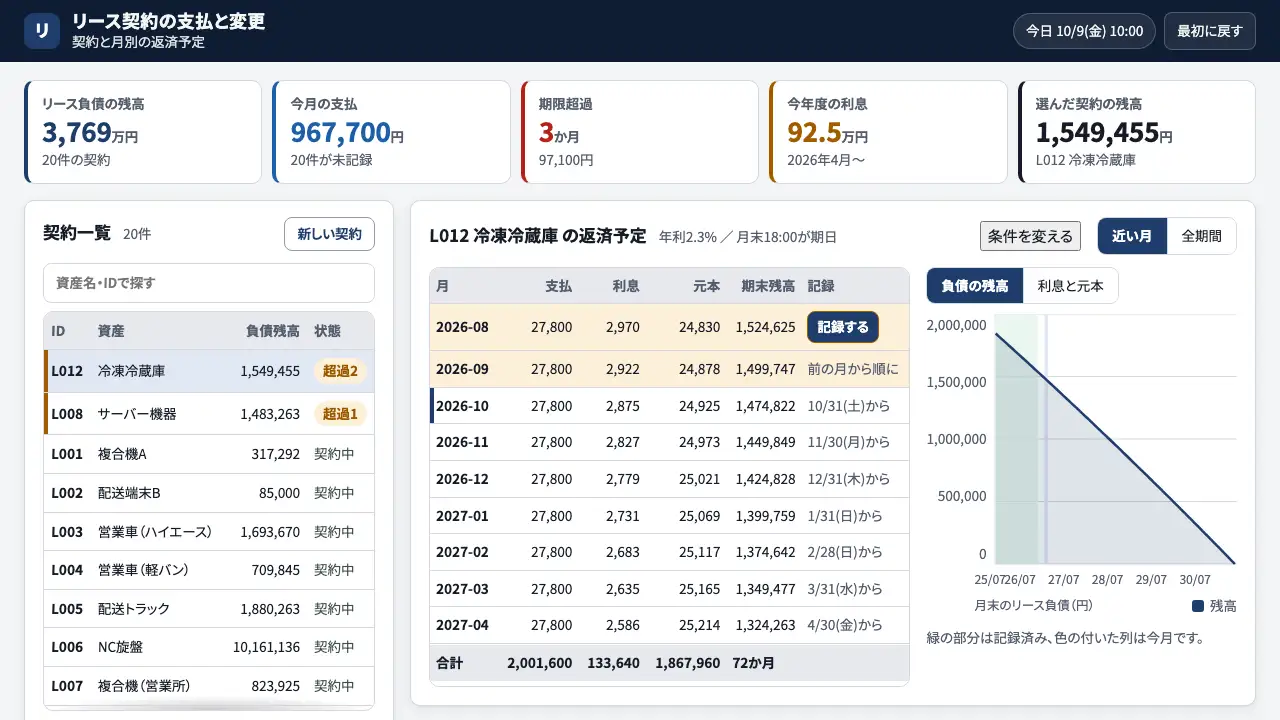Viewport: 1280px width, 720px height.
Task: Click the 合計 totals row label
Action: pyautogui.click(x=450, y=663)
